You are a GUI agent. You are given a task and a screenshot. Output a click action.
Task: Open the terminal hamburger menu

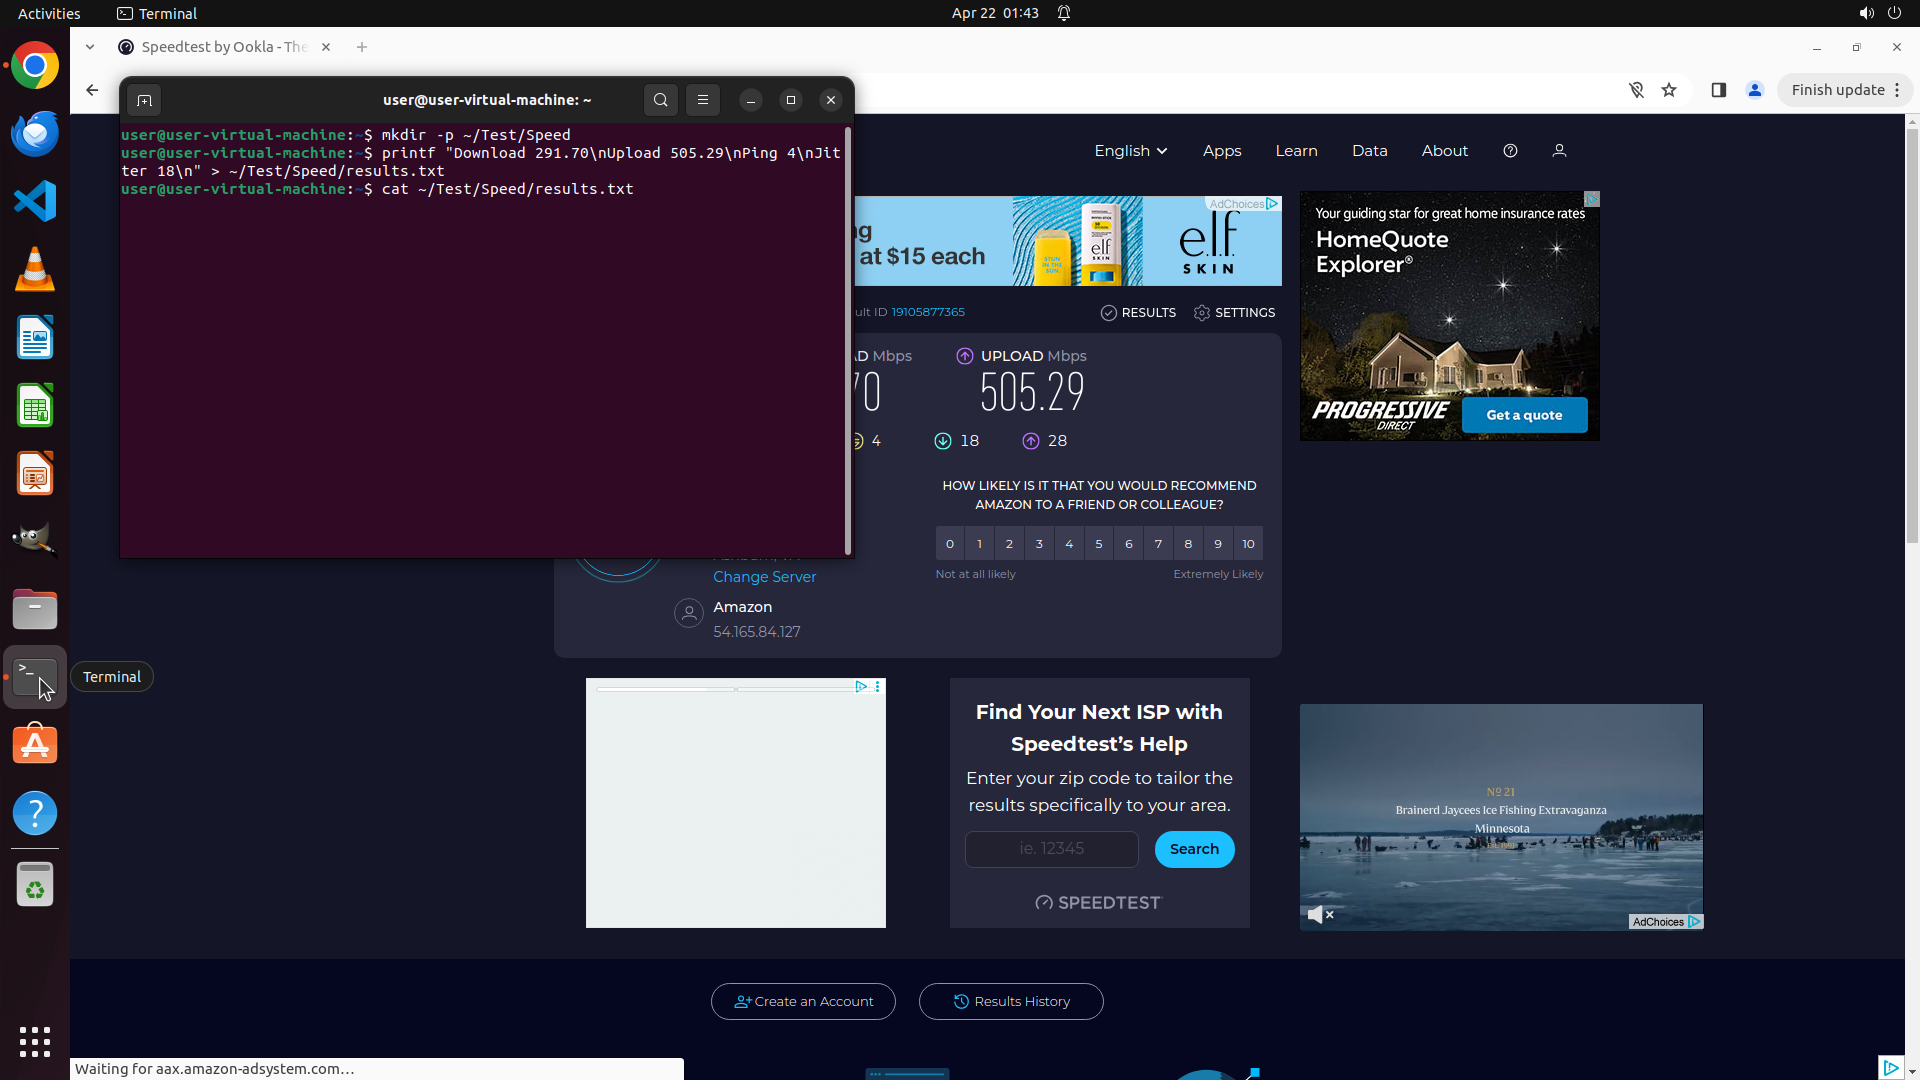pyautogui.click(x=703, y=100)
